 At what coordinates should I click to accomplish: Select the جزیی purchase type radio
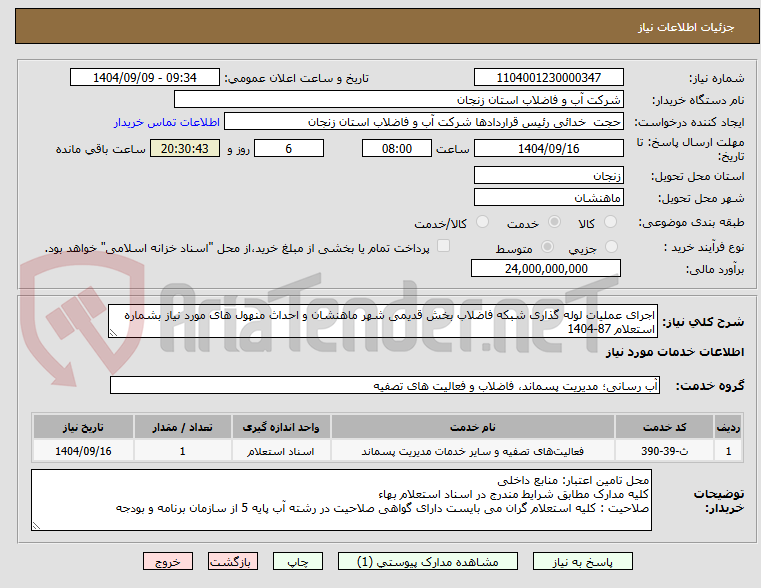pyautogui.click(x=611, y=246)
